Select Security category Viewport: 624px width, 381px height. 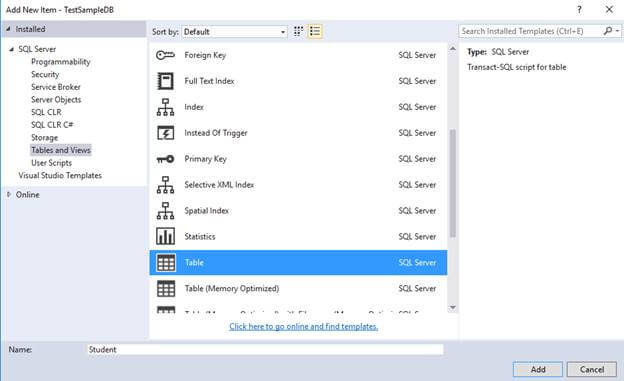click(x=45, y=74)
